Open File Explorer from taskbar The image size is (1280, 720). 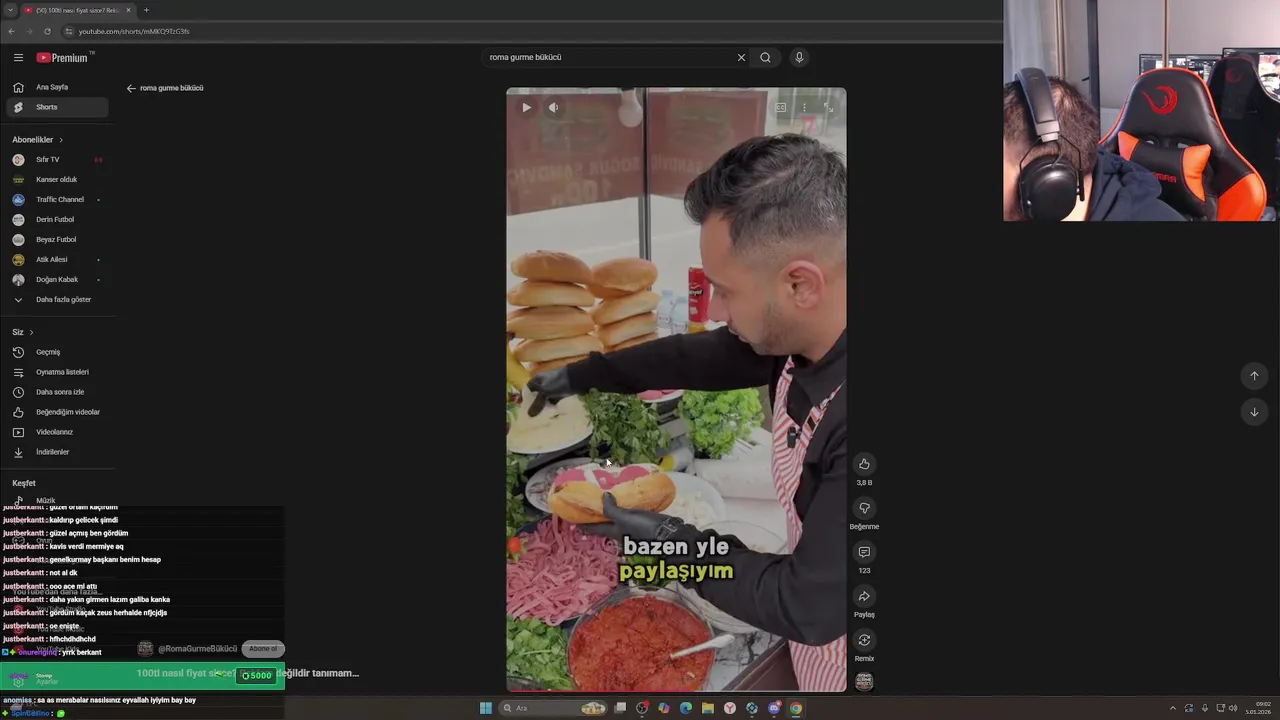(707, 708)
